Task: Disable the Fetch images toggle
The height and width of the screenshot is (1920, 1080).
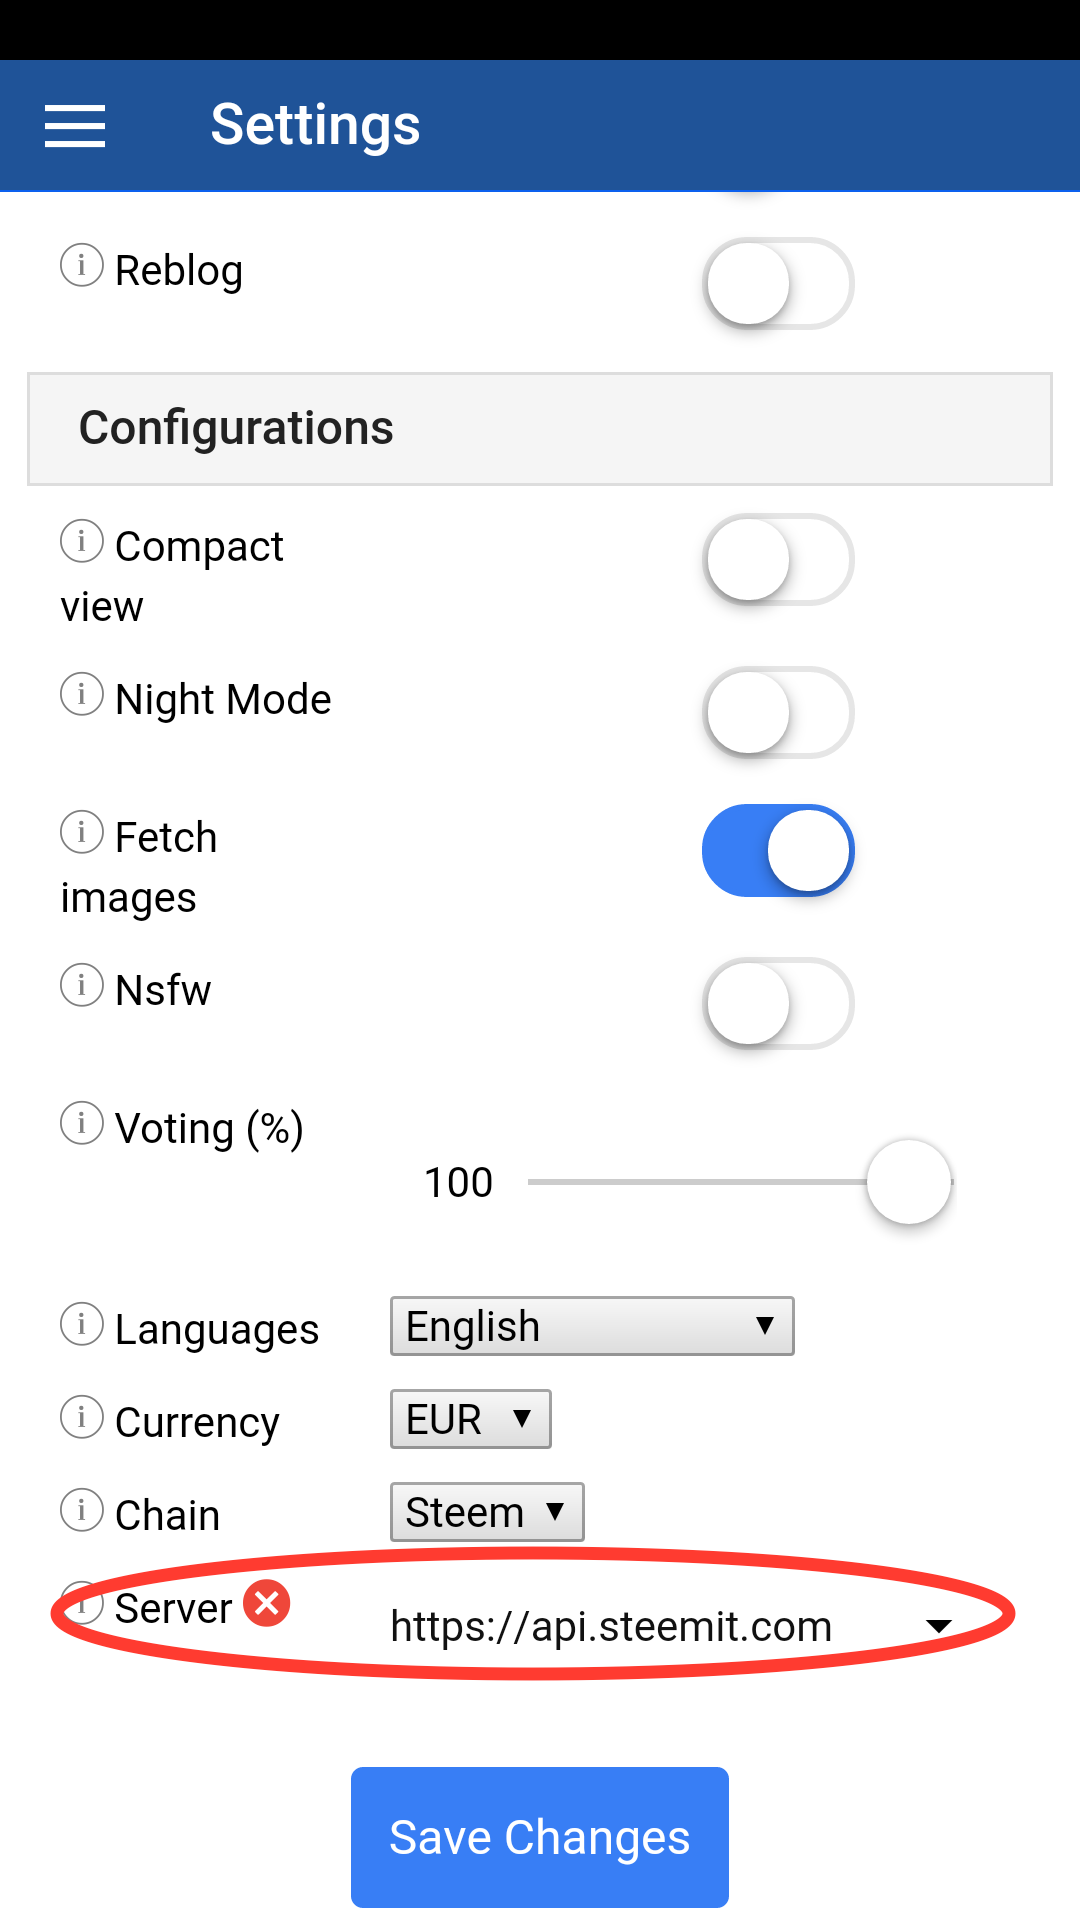Action: tap(778, 851)
